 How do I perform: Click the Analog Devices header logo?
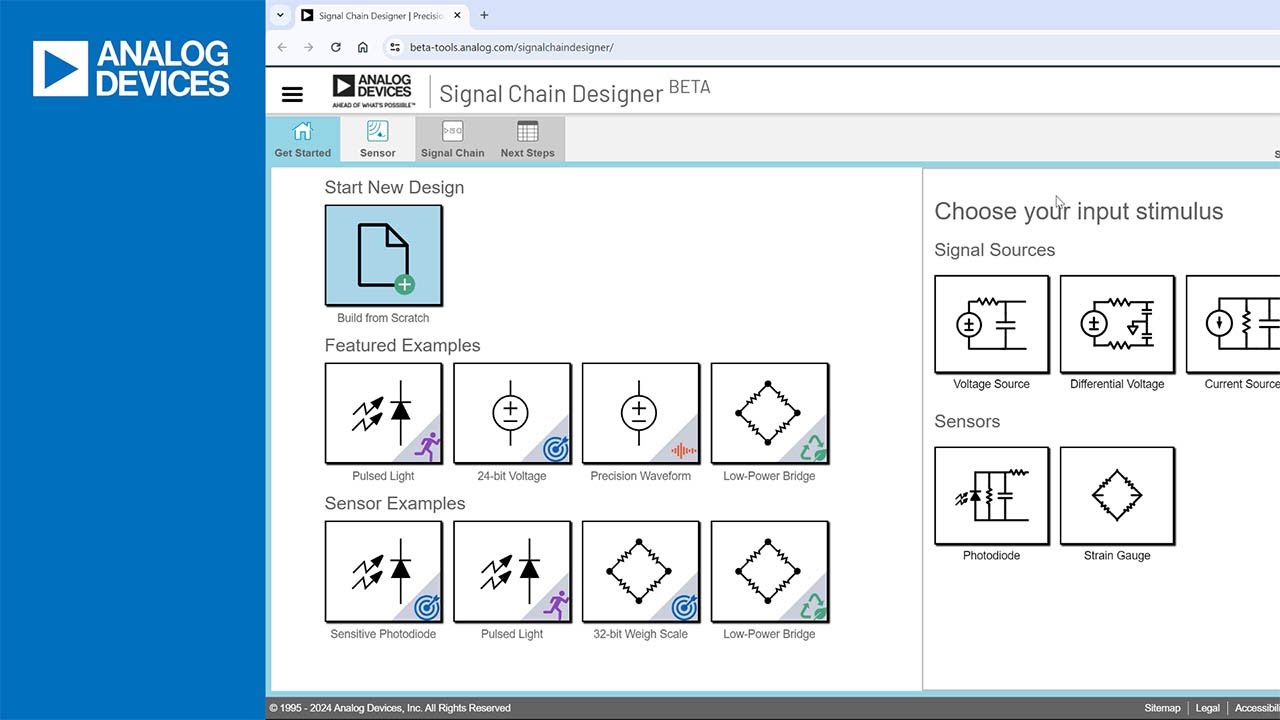pos(373,91)
